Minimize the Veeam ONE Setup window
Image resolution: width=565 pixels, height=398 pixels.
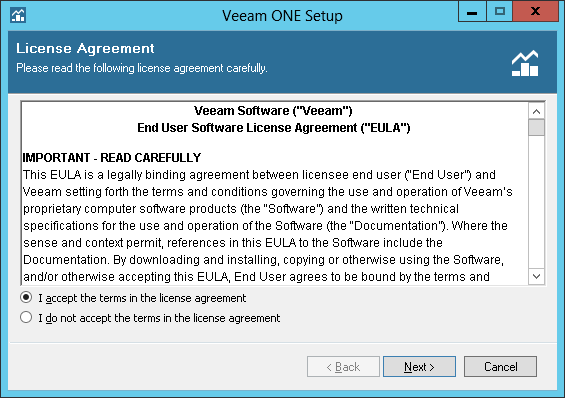point(472,12)
